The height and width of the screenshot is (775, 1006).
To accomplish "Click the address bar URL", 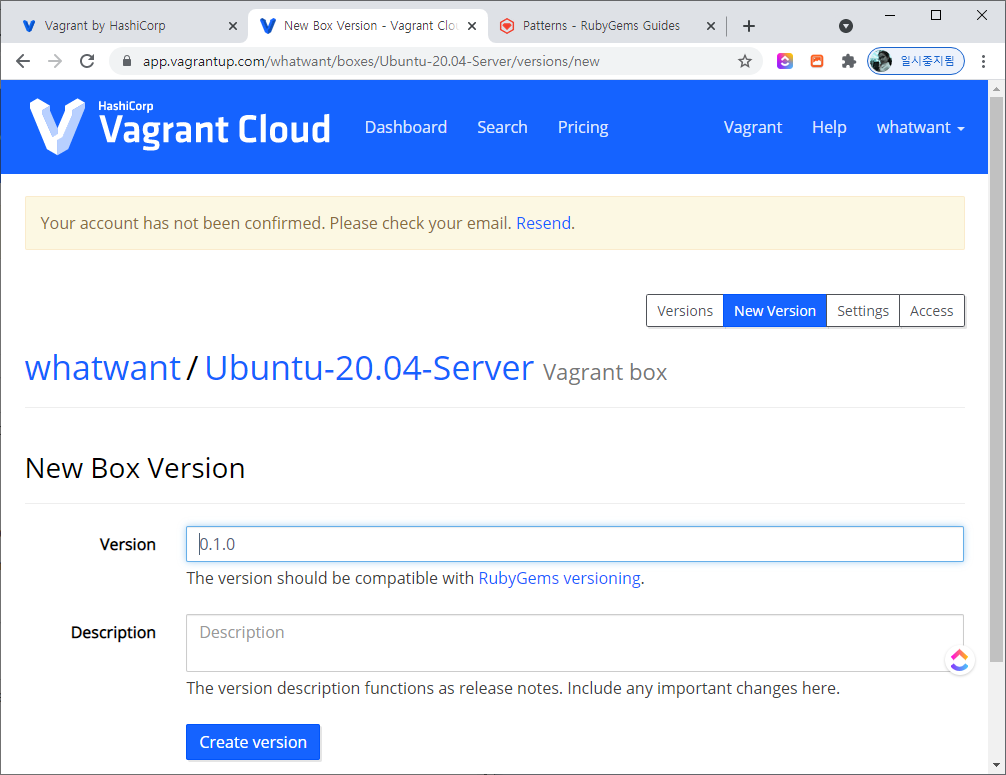I will pos(371,61).
